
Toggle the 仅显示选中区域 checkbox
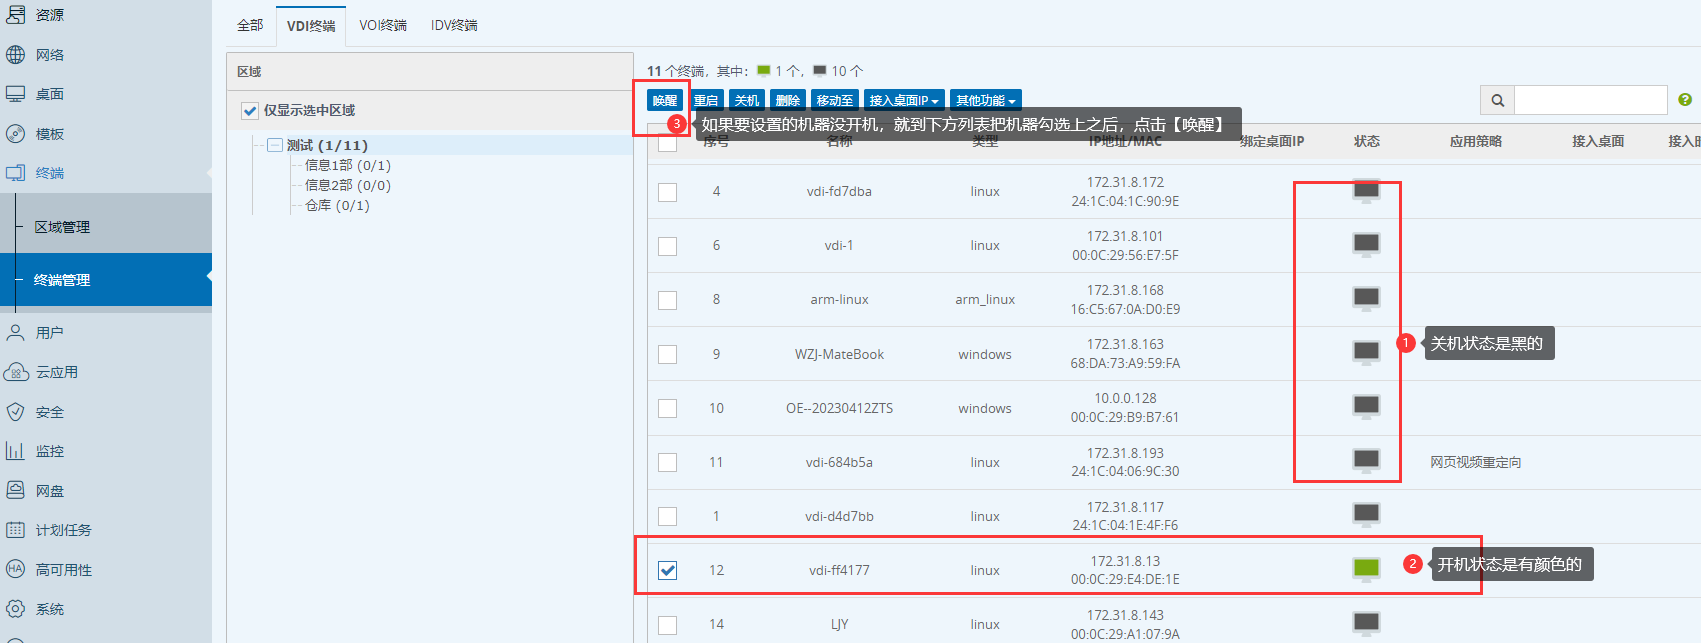coord(250,111)
